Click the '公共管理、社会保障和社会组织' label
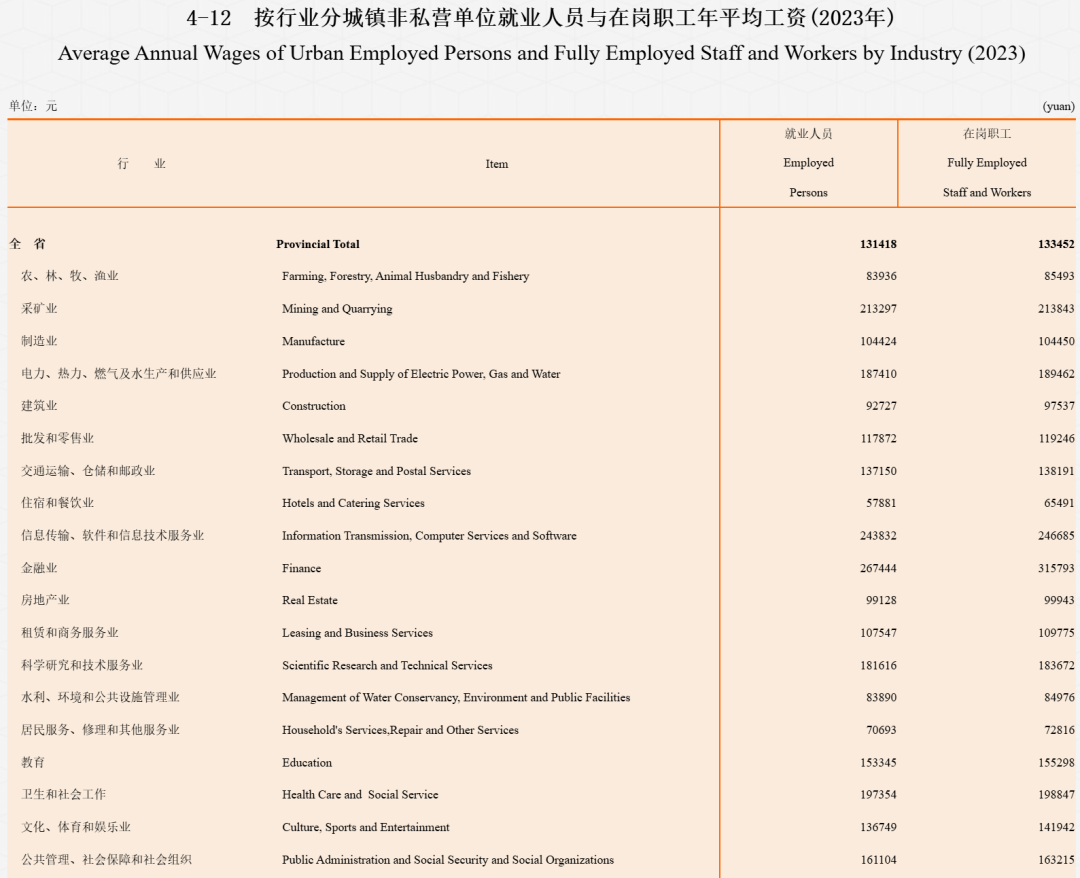The width and height of the screenshot is (1080, 878). [x=106, y=859]
